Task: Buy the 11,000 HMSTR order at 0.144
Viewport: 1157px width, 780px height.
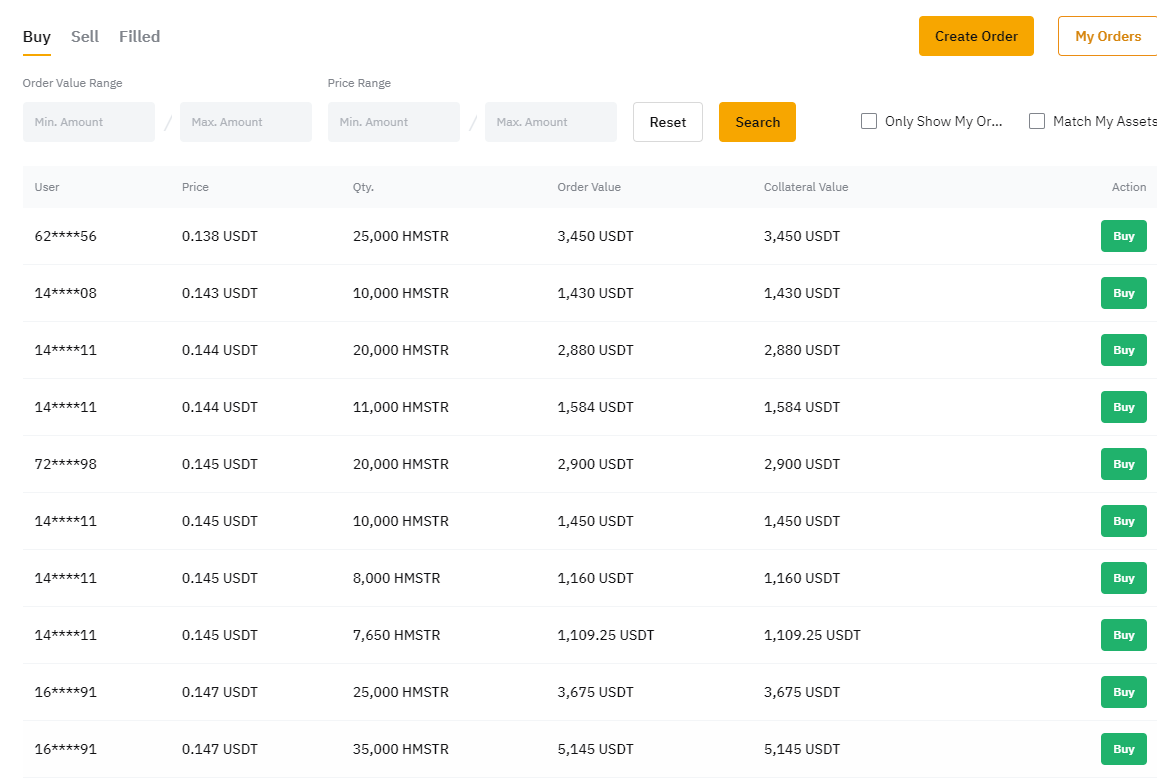Action: pyautogui.click(x=1123, y=407)
